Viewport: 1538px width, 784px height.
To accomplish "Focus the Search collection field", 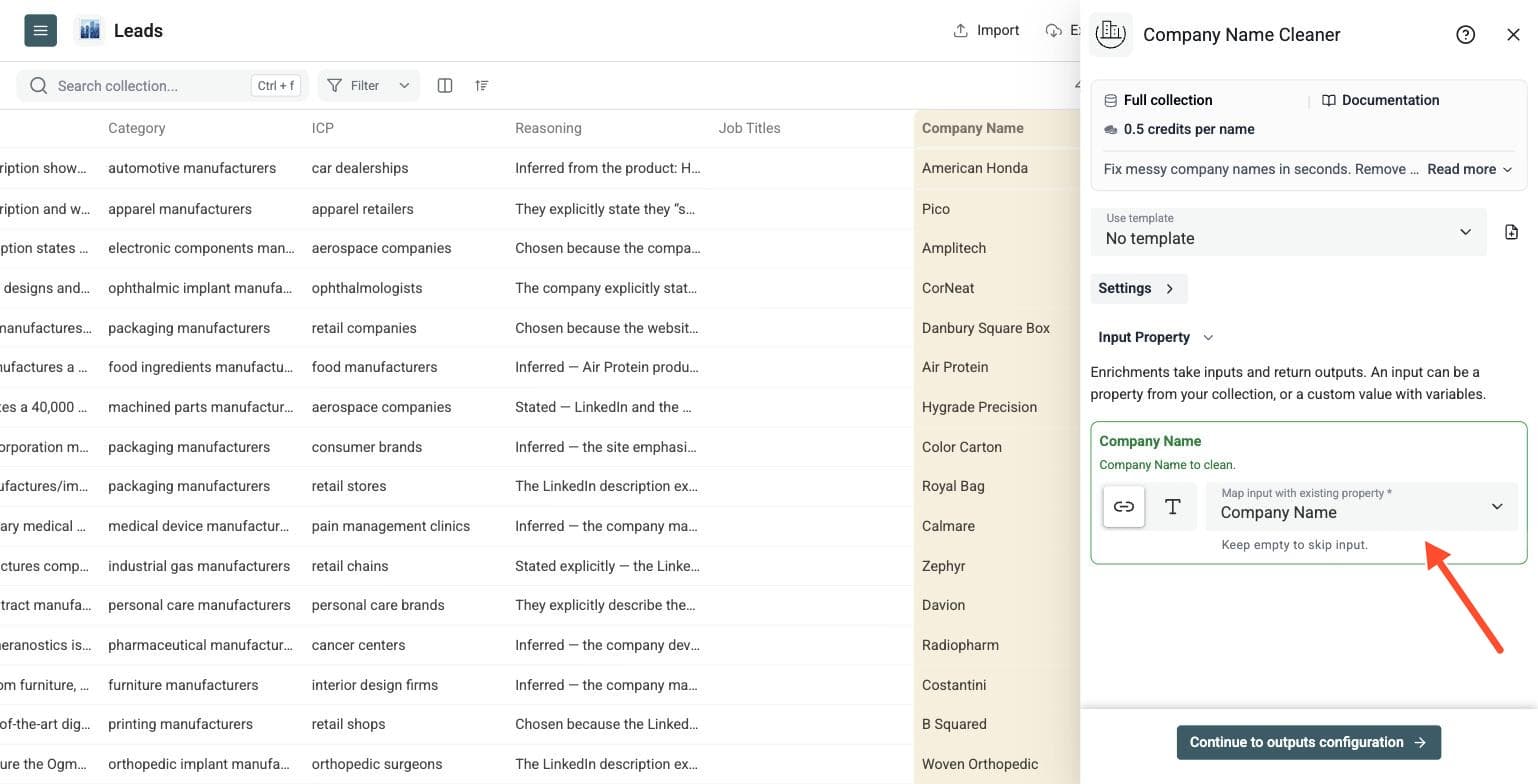I will pyautogui.click(x=163, y=85).
